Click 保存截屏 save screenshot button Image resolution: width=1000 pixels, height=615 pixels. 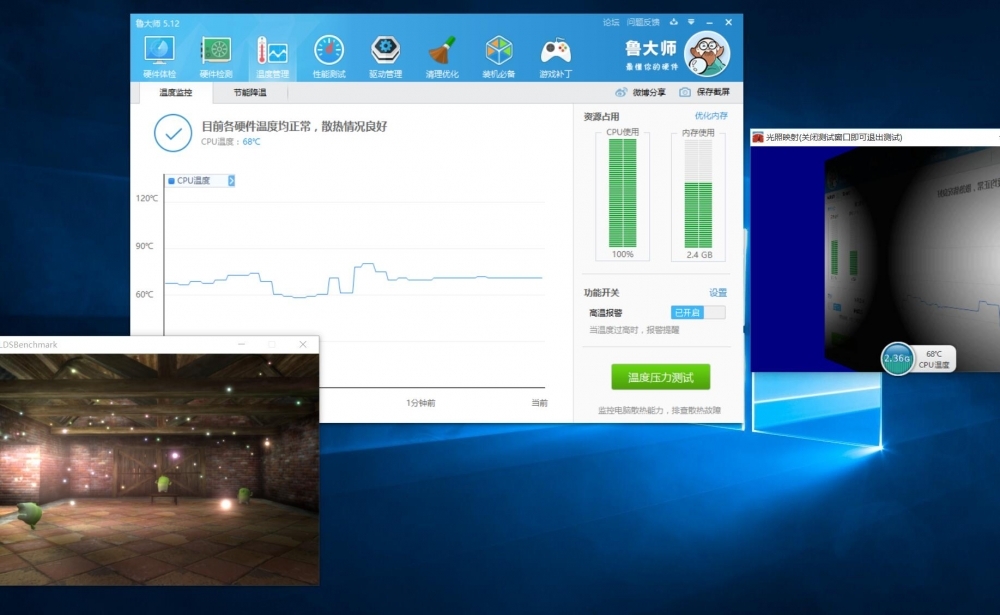coord(705,92)
